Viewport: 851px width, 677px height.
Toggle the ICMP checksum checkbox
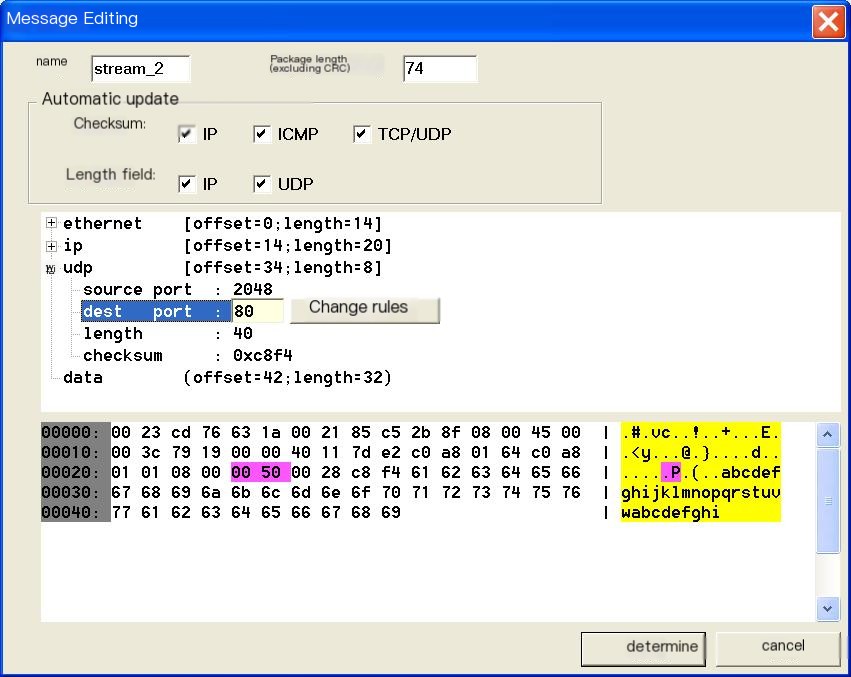262,134
